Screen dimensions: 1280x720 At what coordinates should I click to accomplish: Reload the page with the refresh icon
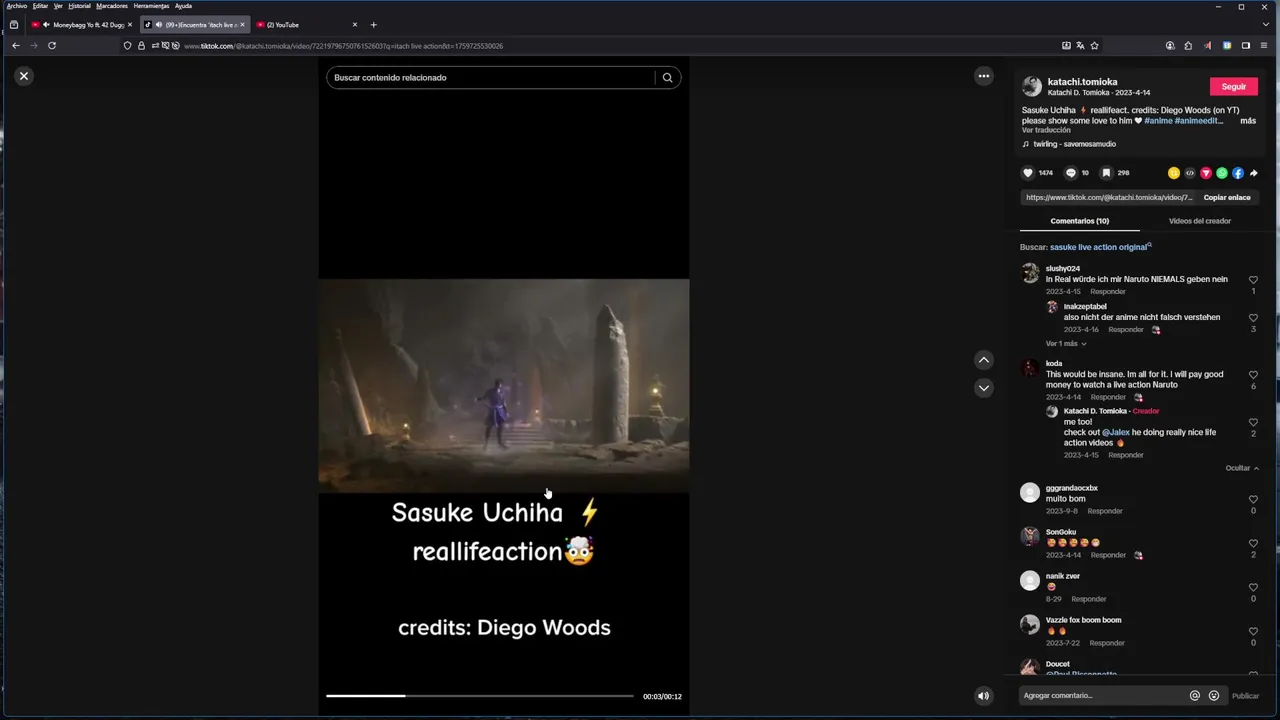(x=52, y=46)
